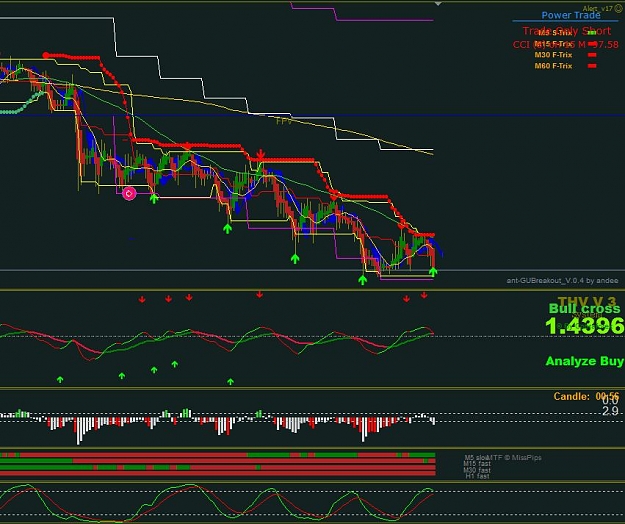Click the pink circle marker on the chart

click(129, 194)
